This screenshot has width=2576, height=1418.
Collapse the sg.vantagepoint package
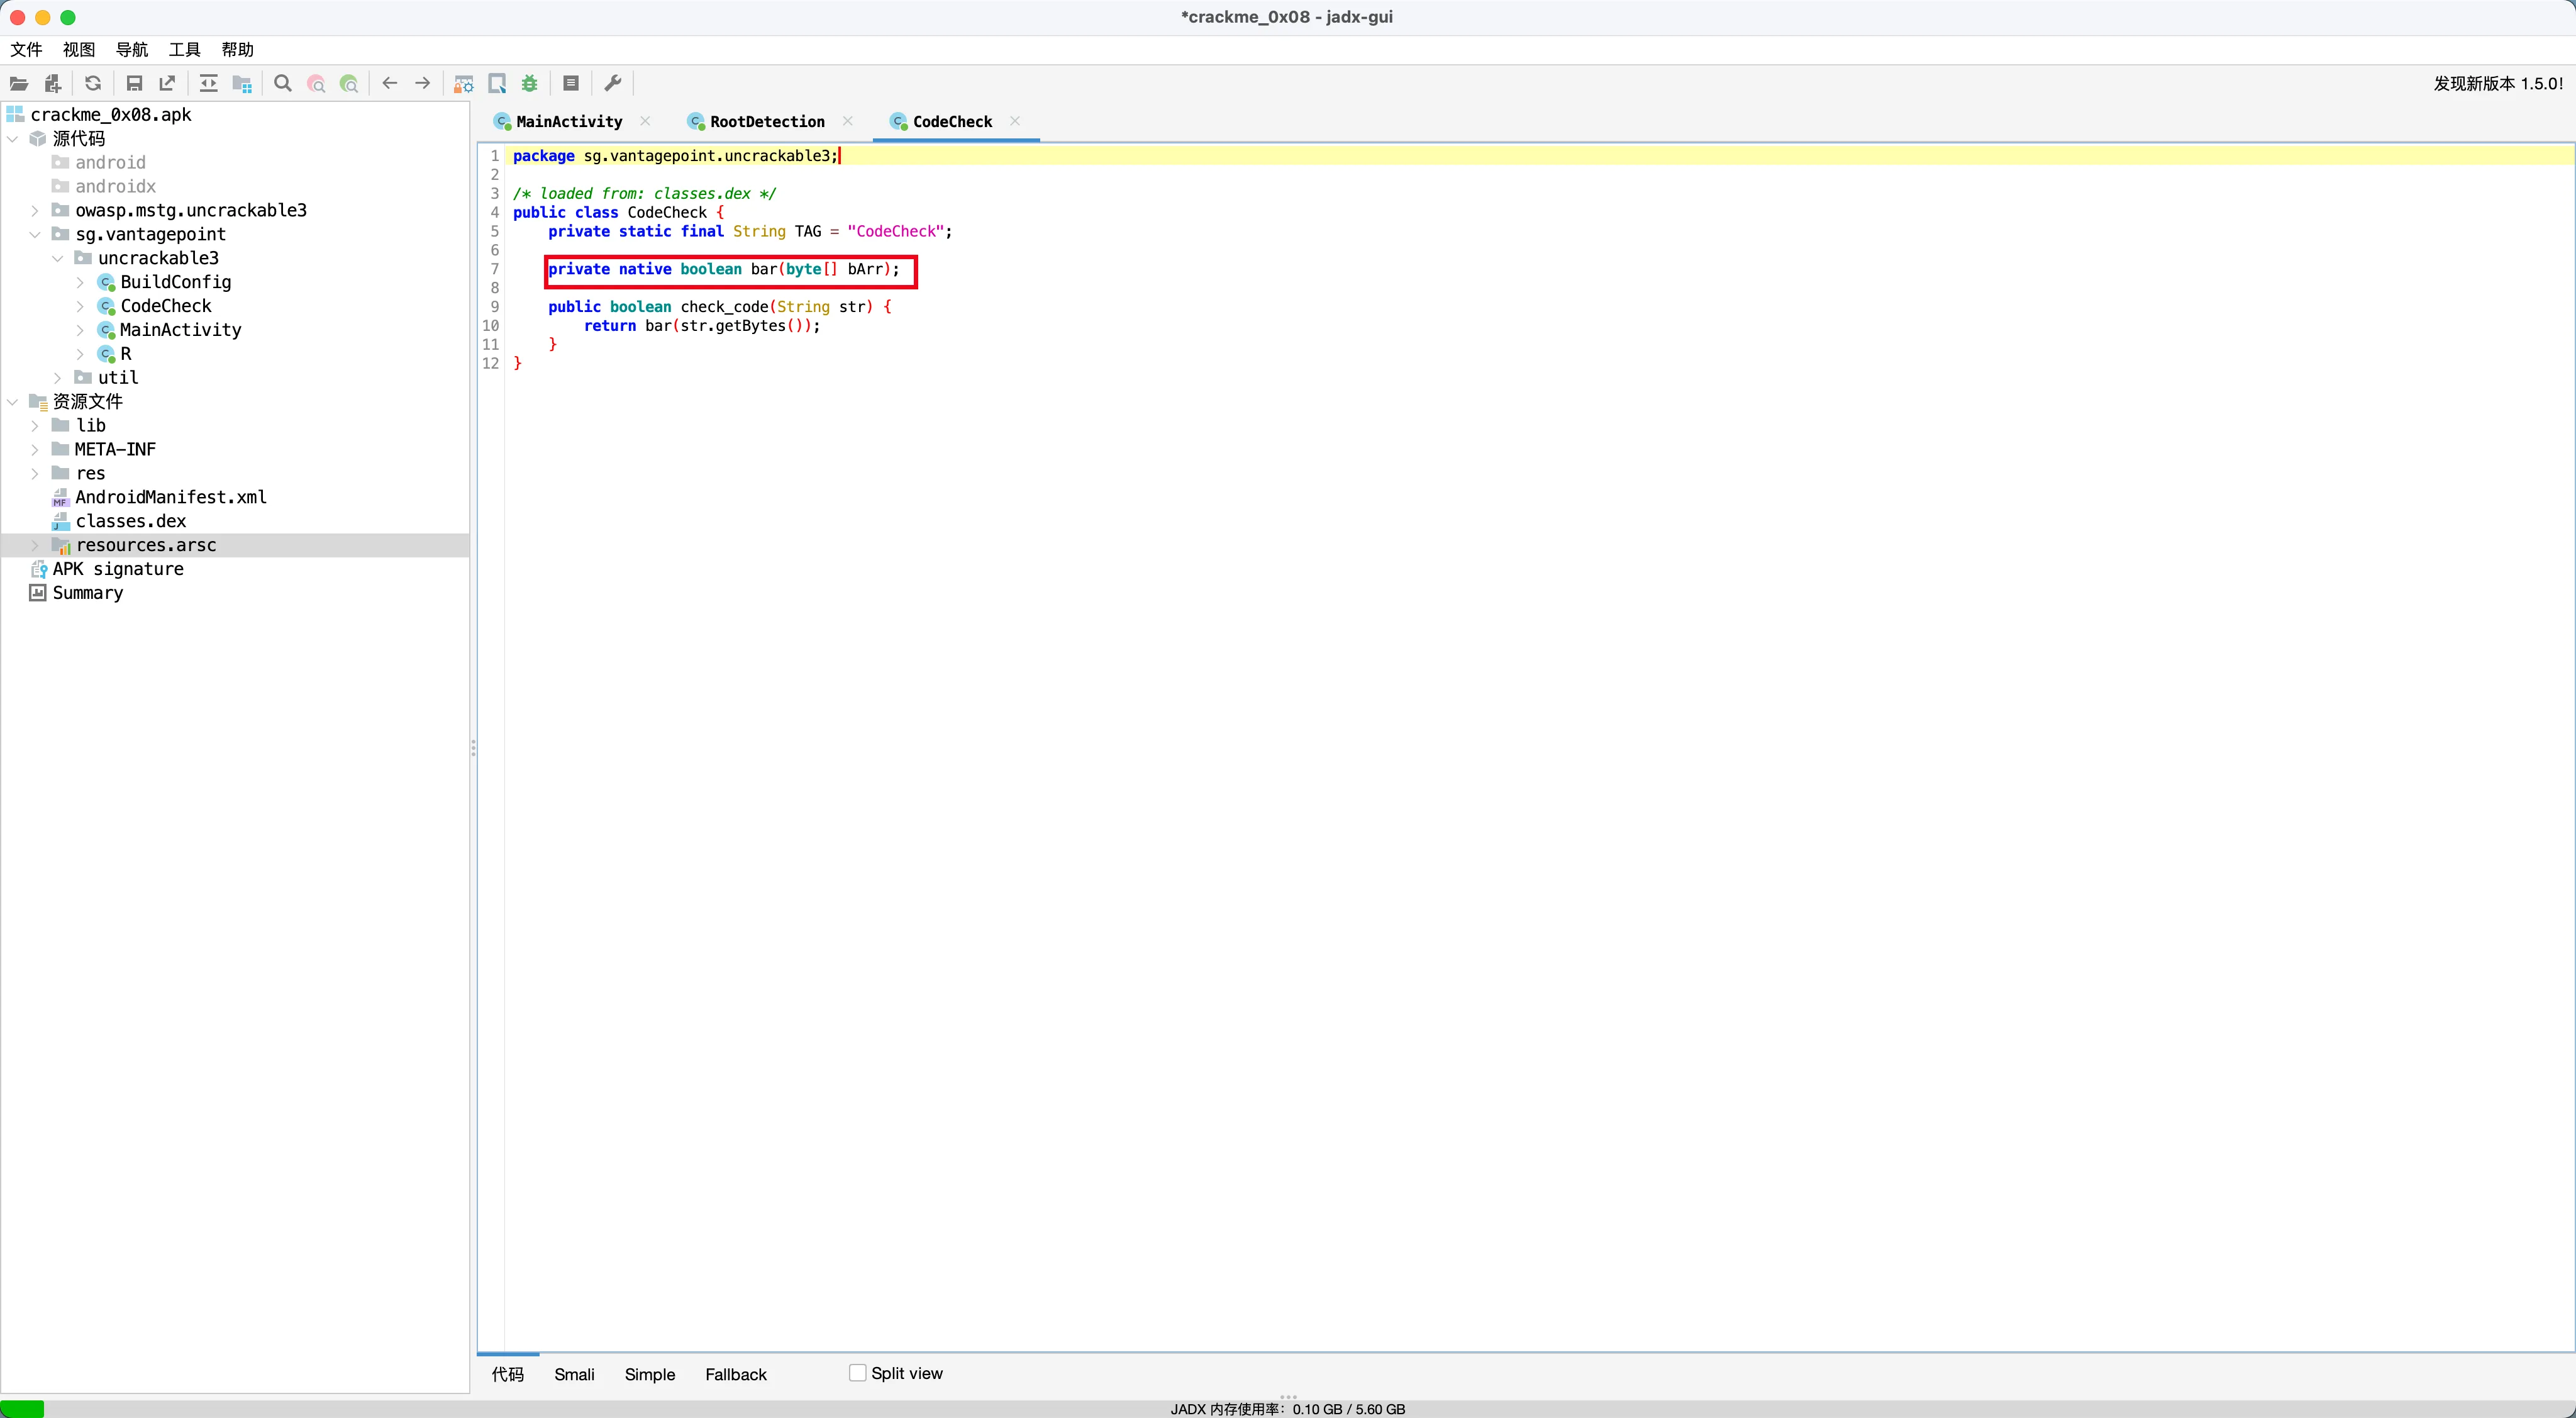click(36, 234)
